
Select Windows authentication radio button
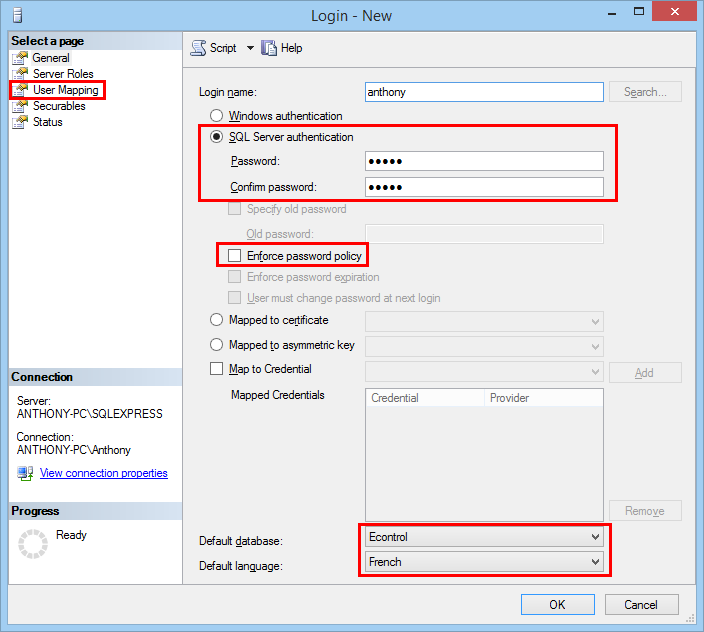[x=216, y=116]
